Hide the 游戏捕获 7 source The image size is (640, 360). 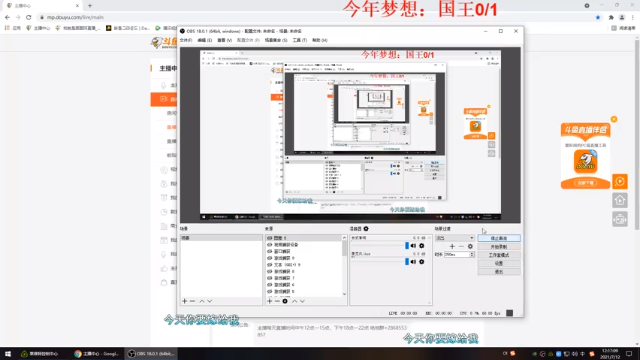(x=269, y=278)
